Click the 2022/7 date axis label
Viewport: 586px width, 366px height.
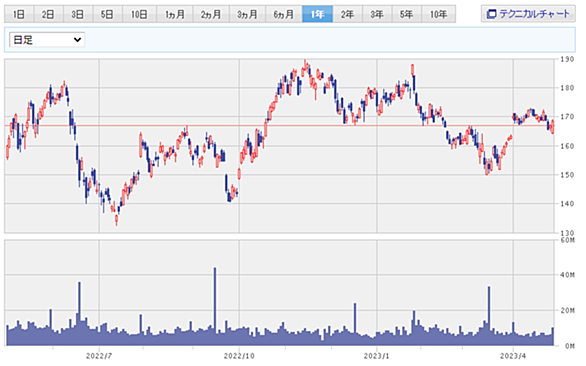99,356
